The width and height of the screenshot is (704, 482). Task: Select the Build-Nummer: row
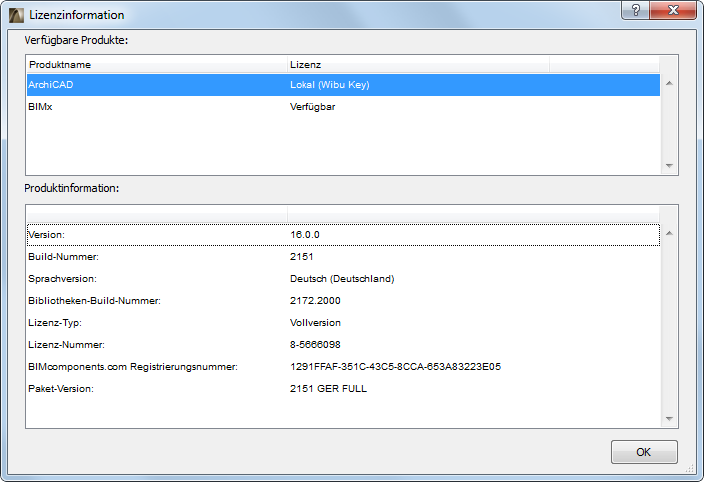pos(343,257)
